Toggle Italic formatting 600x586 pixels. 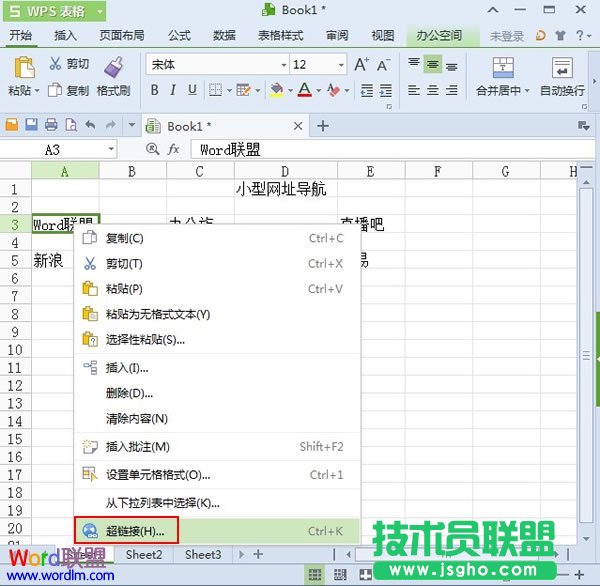click(173, 90)
